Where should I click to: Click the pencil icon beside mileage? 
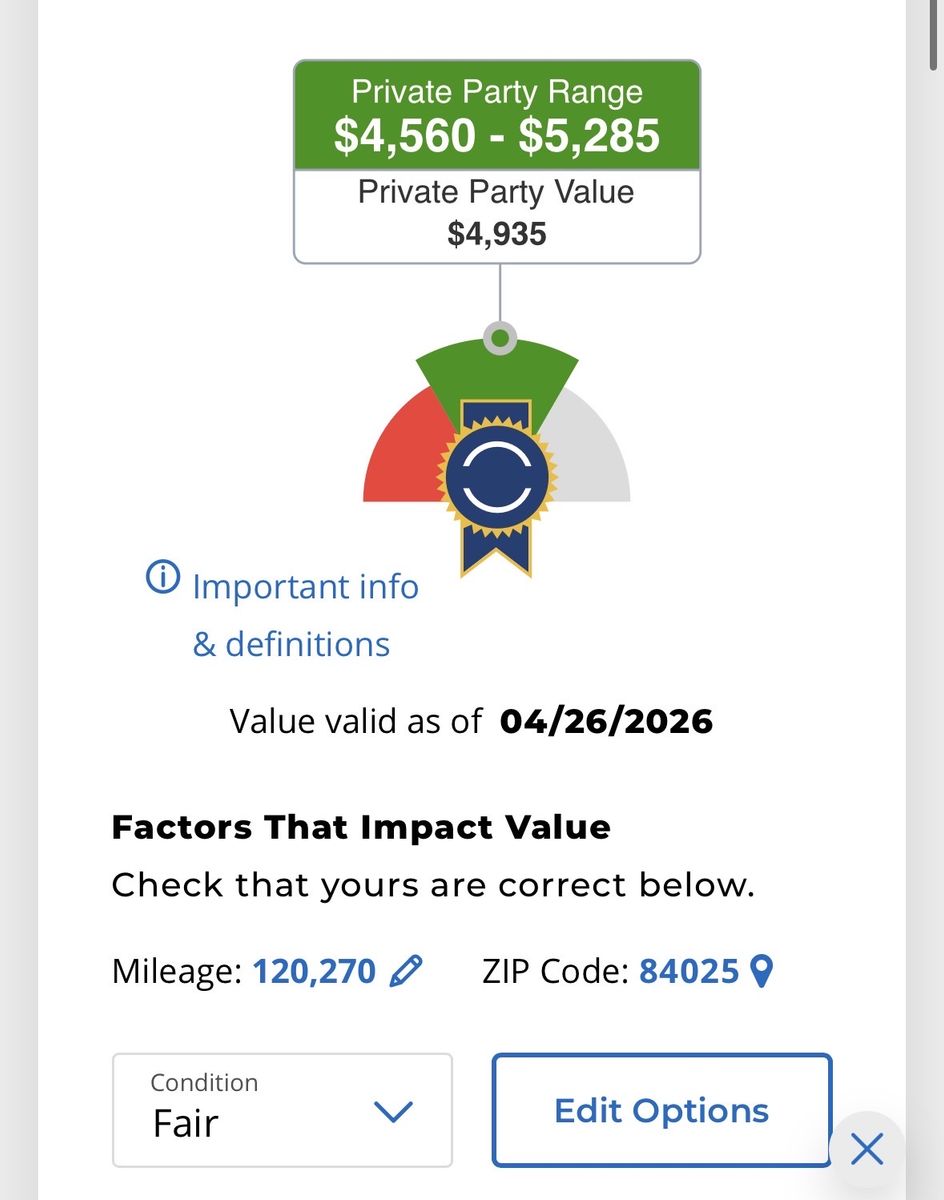click(405, 970)
